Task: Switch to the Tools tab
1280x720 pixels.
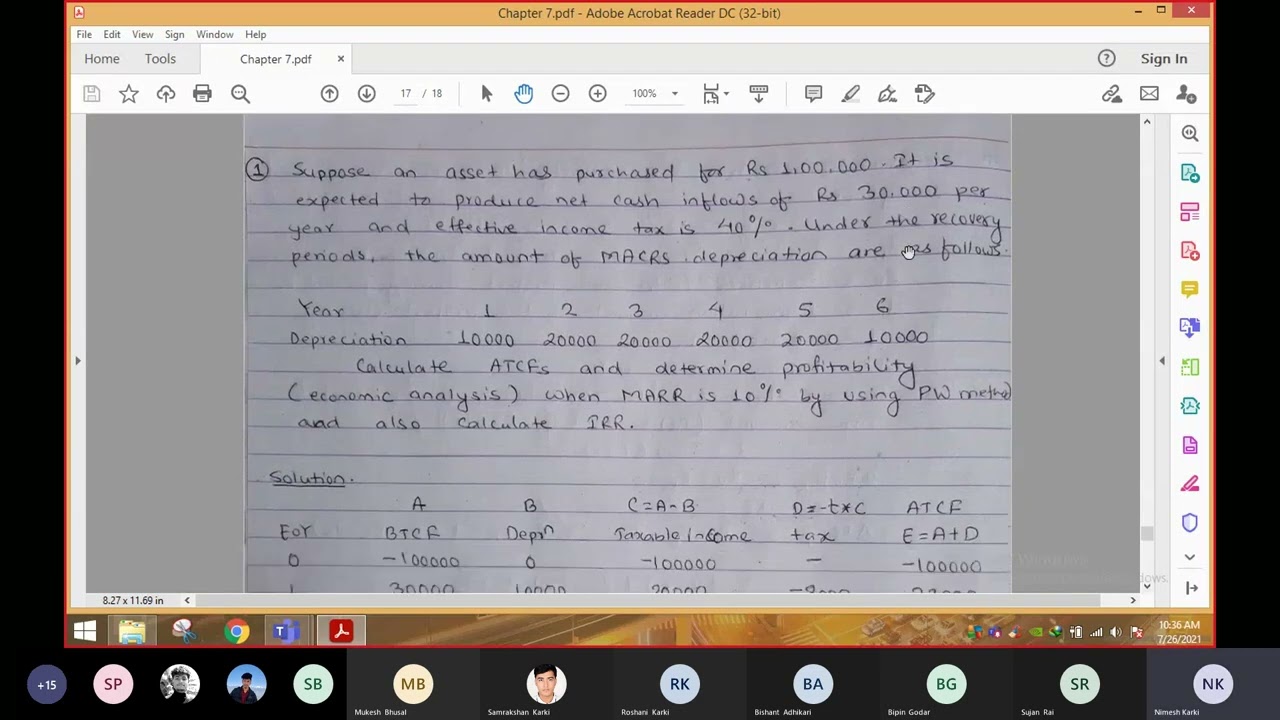Action: tap(160, 59)
